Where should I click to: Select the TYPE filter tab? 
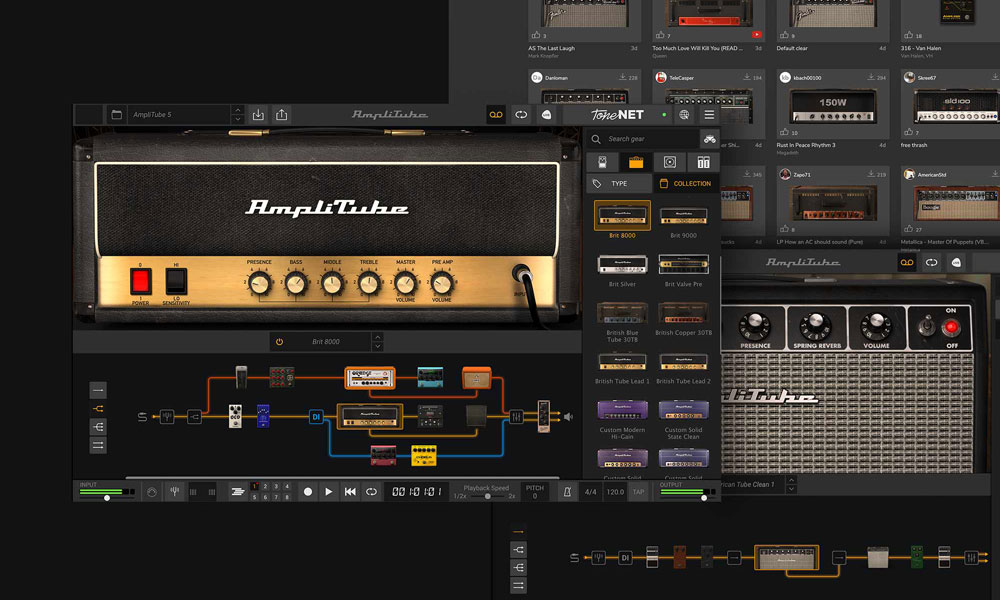[x=618, y=184]
